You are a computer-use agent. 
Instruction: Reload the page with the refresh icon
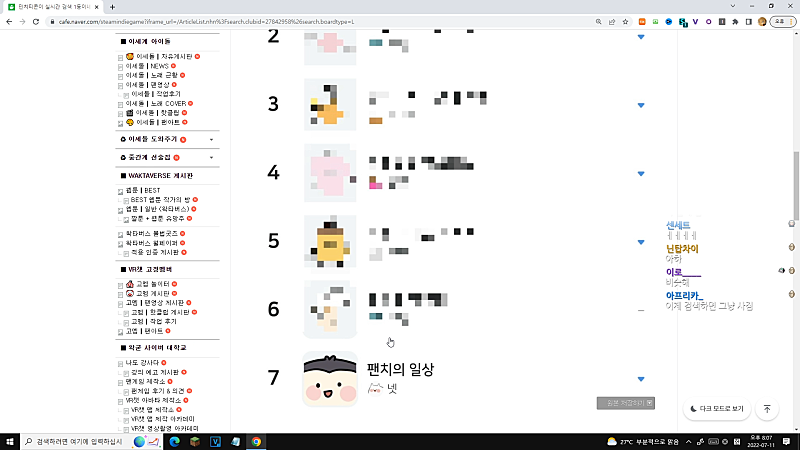36,22
